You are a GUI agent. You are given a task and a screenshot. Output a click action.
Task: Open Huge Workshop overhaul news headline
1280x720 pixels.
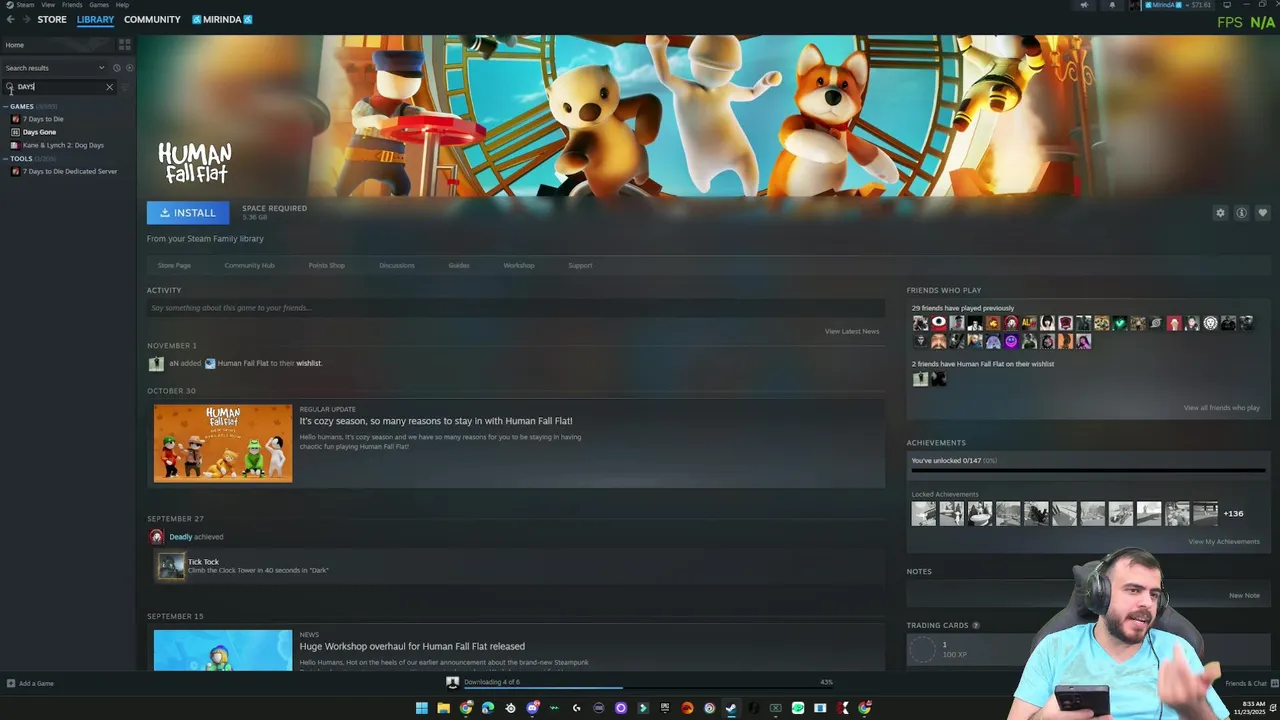point(412,647)
